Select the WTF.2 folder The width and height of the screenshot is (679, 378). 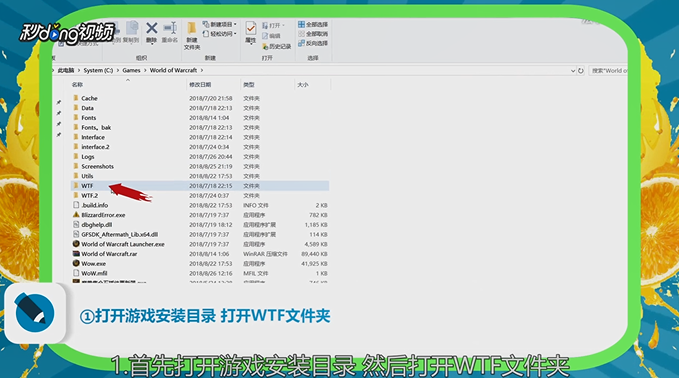[x=90, y=196]
